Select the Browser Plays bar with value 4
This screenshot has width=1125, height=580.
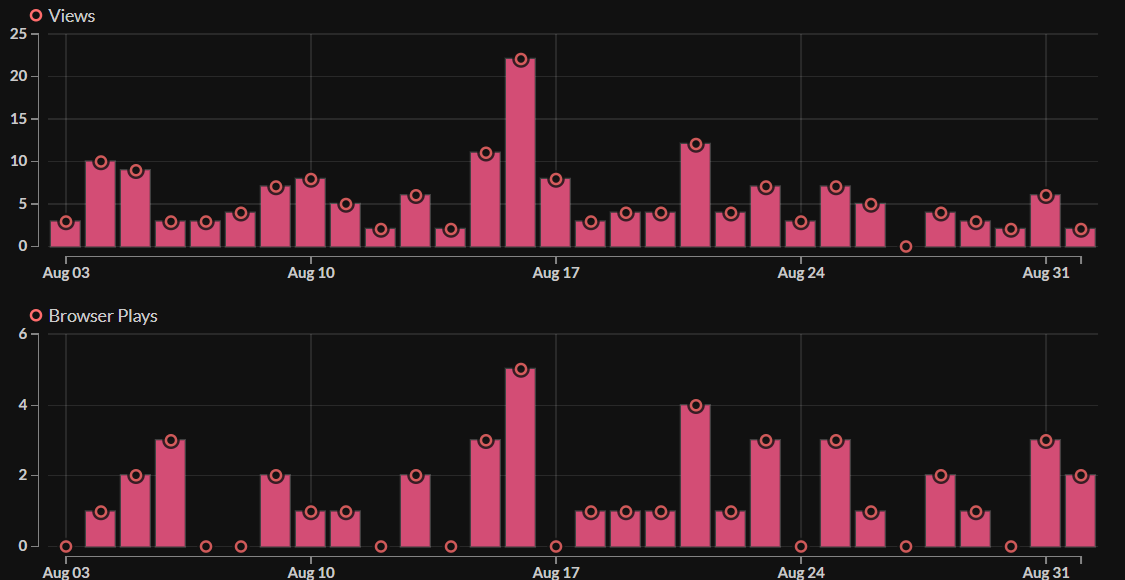point(696,476)
